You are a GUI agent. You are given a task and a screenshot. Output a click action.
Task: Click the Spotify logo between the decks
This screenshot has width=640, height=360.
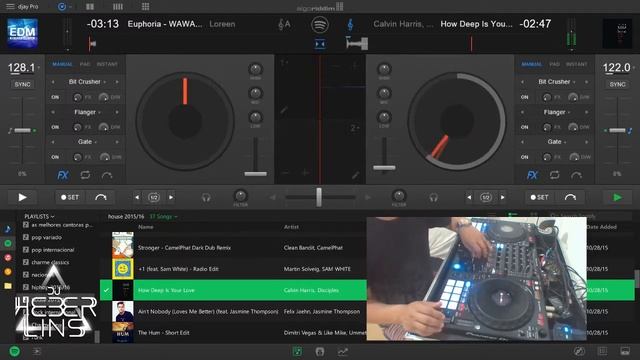click(320, 24)
